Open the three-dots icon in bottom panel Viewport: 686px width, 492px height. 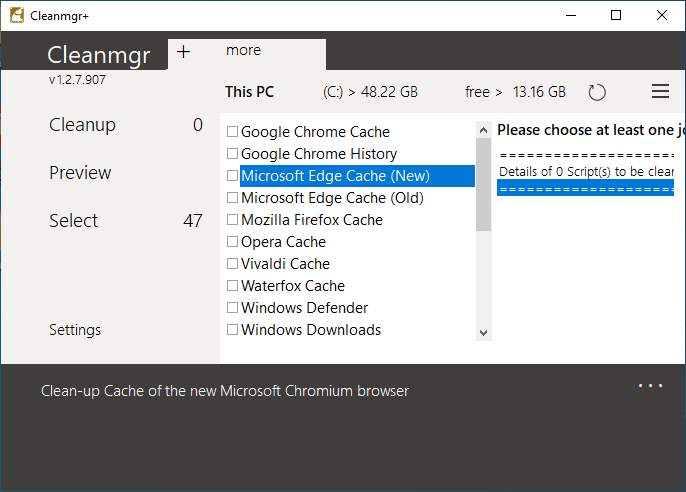click(650, 386)
